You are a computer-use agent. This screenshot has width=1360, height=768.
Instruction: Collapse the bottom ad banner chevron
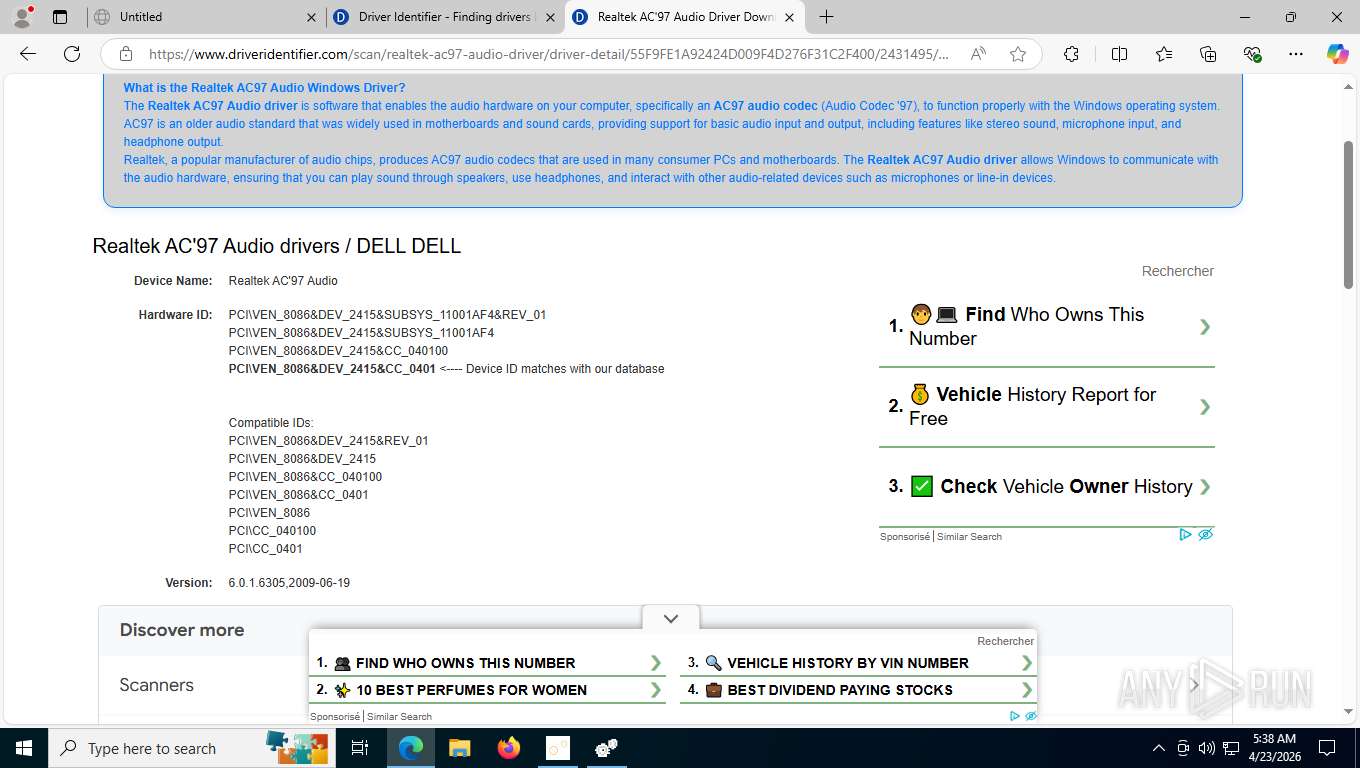click(671, 619)
